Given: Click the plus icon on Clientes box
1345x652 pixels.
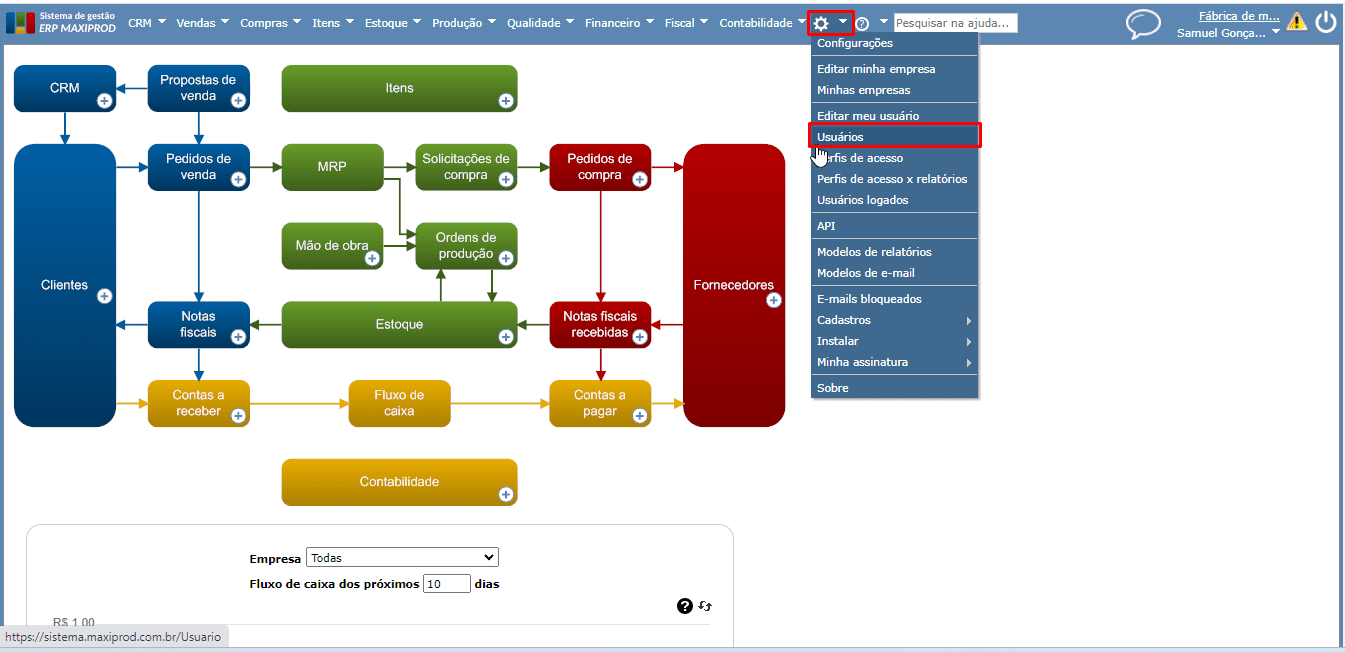Looking at the screenshot, I should (x=104, y=296).
